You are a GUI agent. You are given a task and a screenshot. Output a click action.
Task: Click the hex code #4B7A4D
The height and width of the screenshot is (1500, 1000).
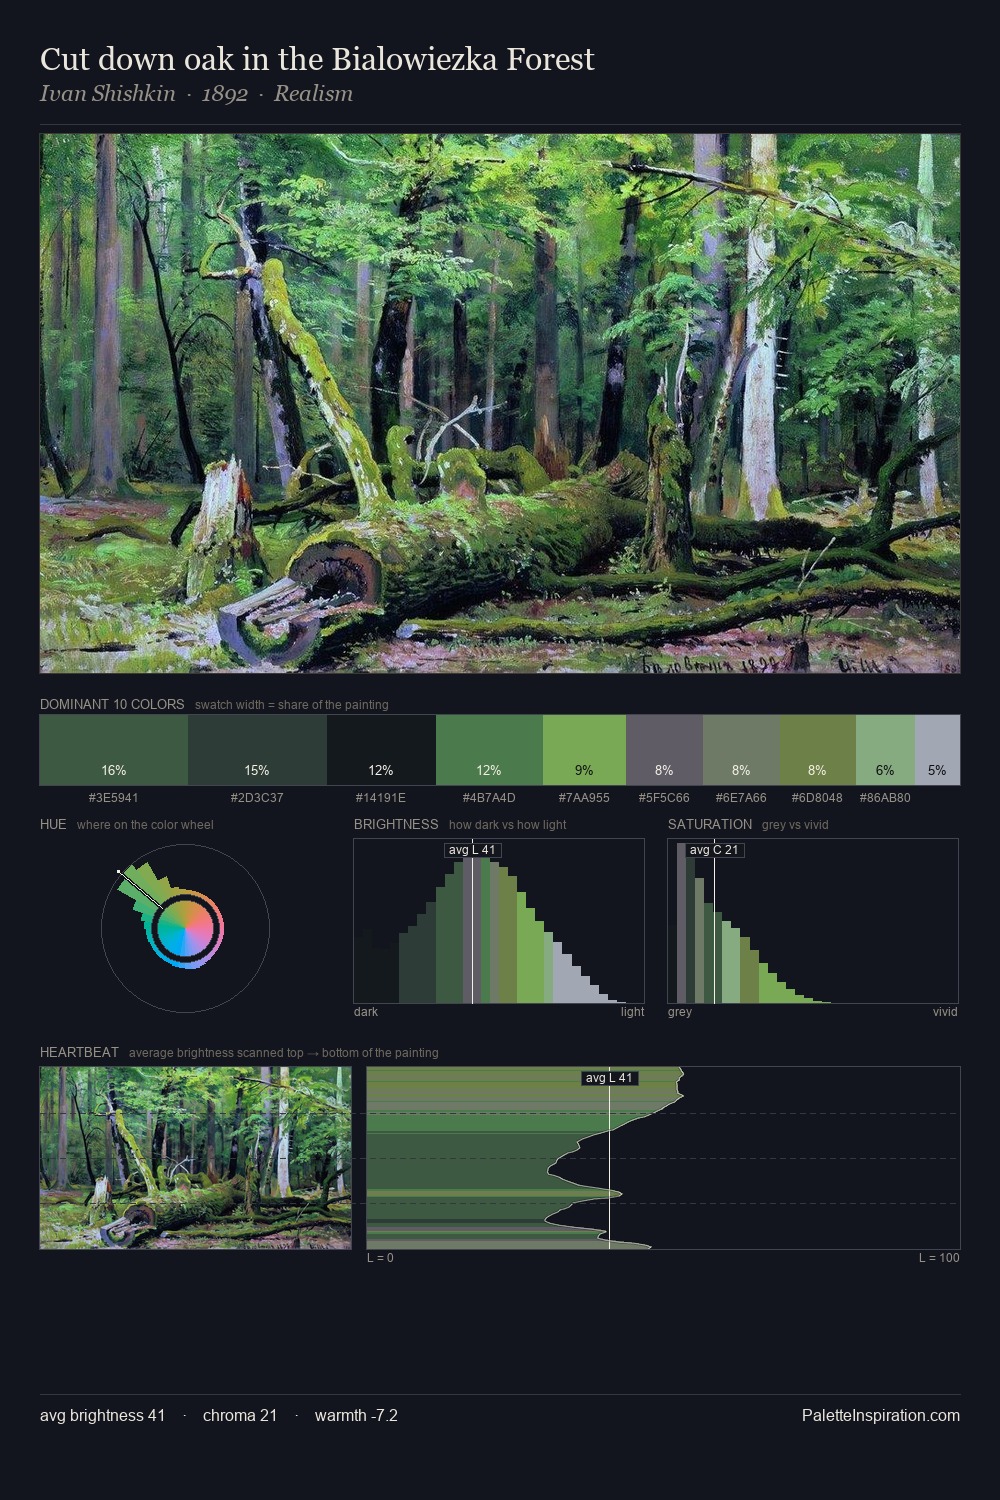click(x=489, y=798)
